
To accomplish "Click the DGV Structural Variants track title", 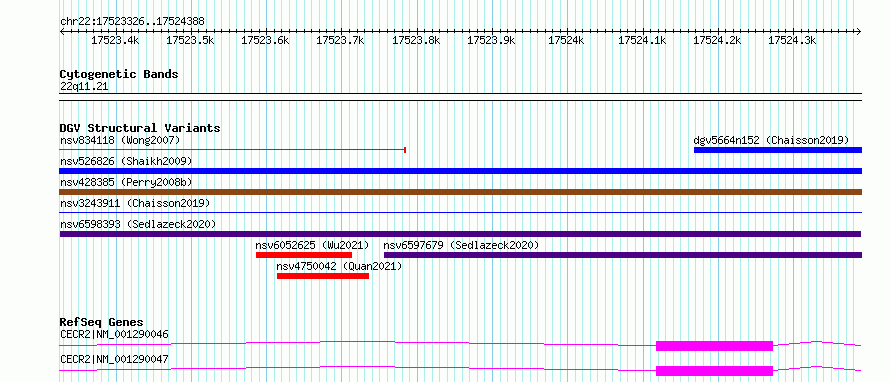I will [140, 128].
